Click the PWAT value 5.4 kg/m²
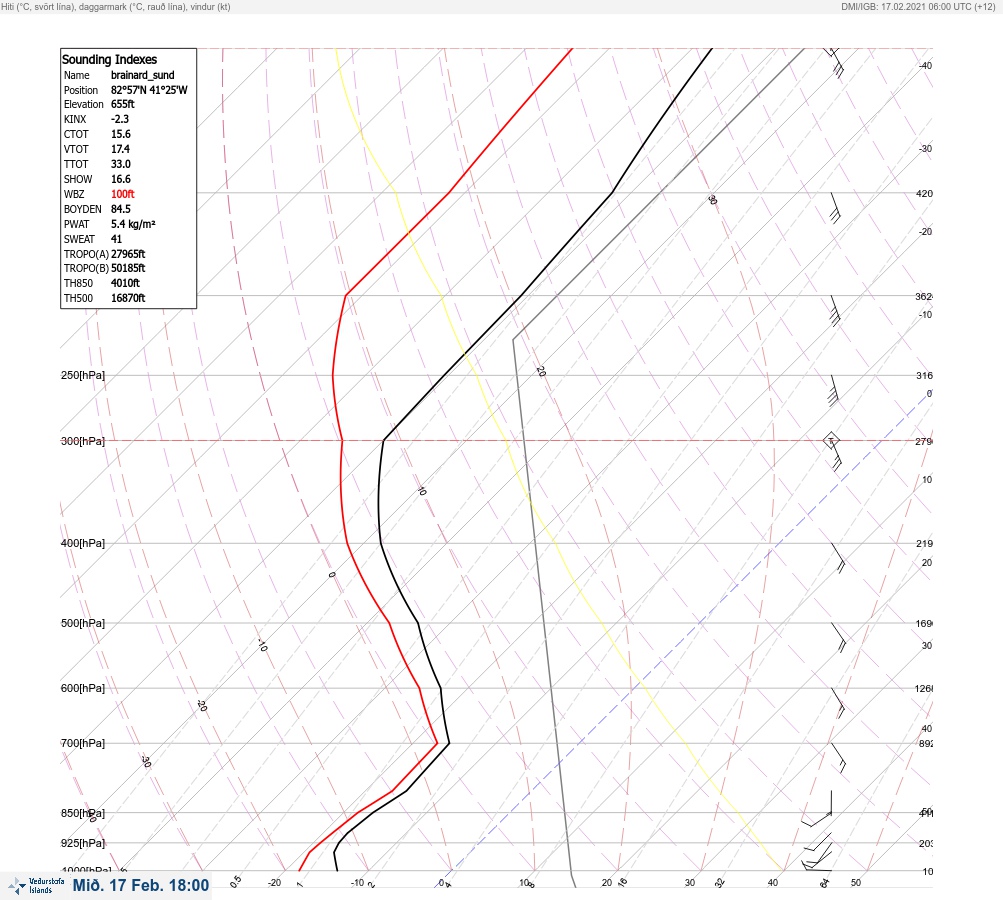Screen dimensions: 1003x900 click(133, 224)
